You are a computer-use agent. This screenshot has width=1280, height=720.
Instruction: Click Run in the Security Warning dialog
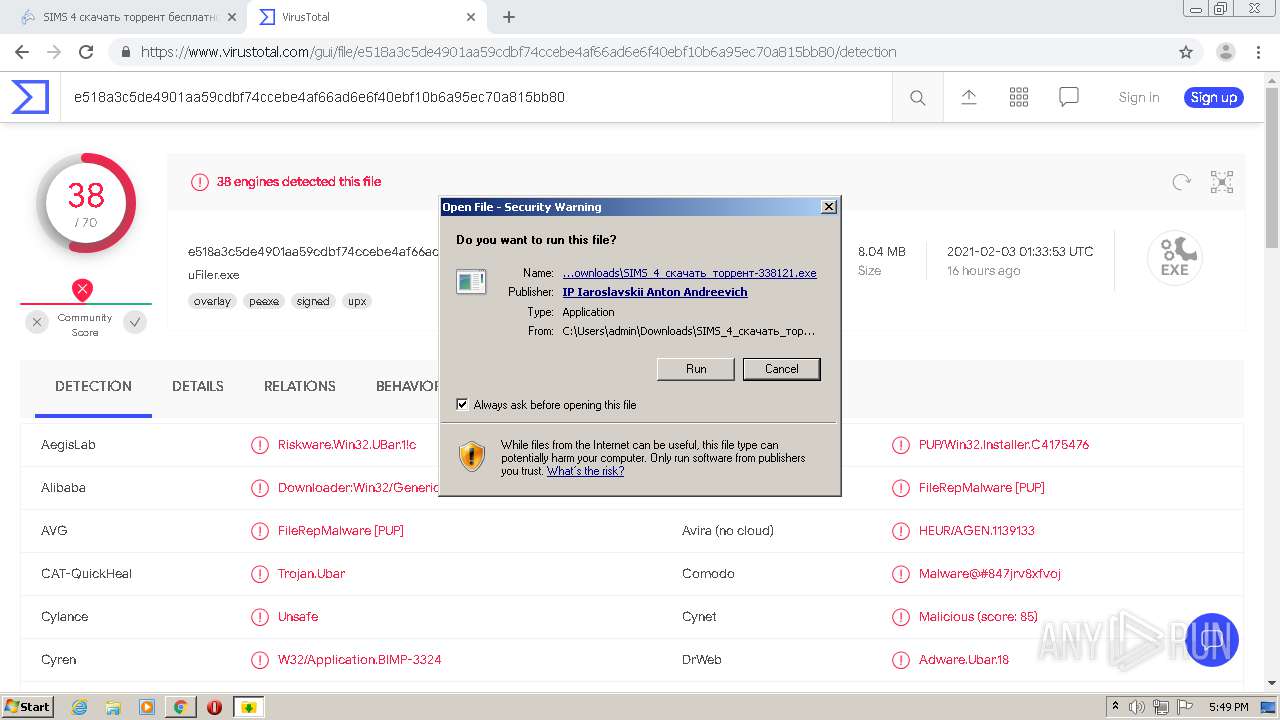point(696,369)
